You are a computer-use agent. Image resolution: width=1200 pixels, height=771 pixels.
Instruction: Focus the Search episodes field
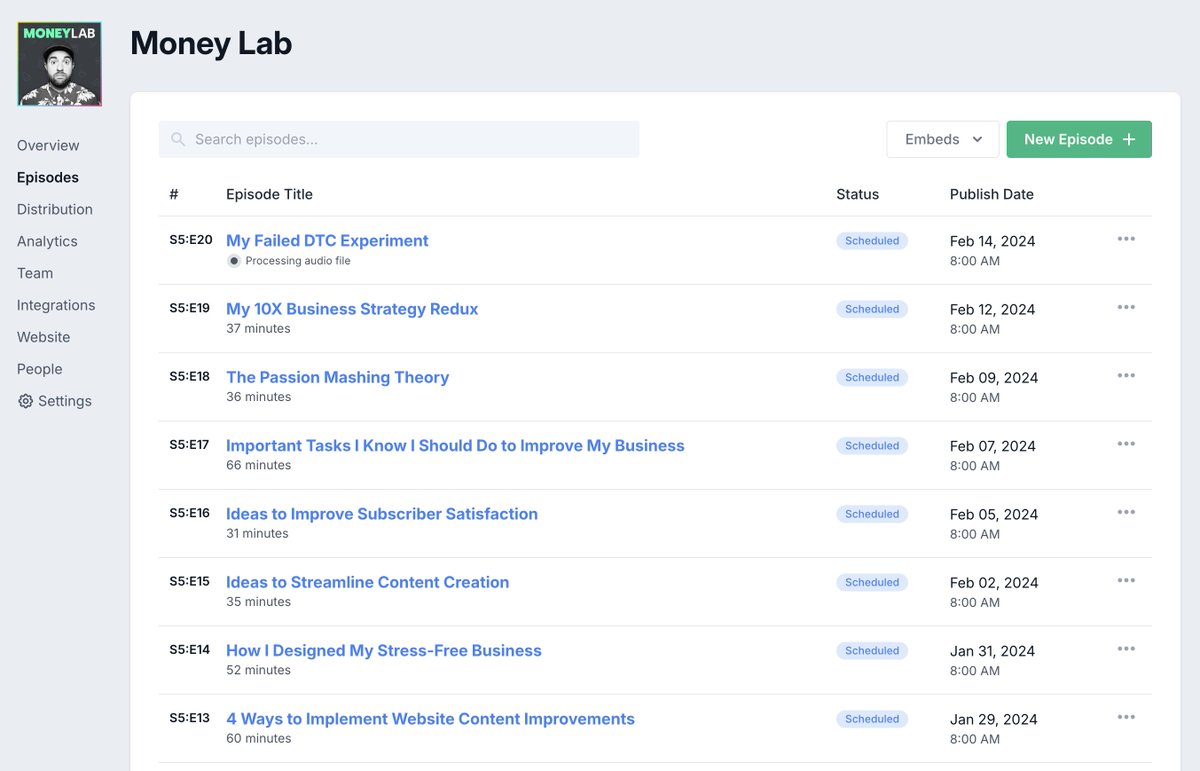399,139
